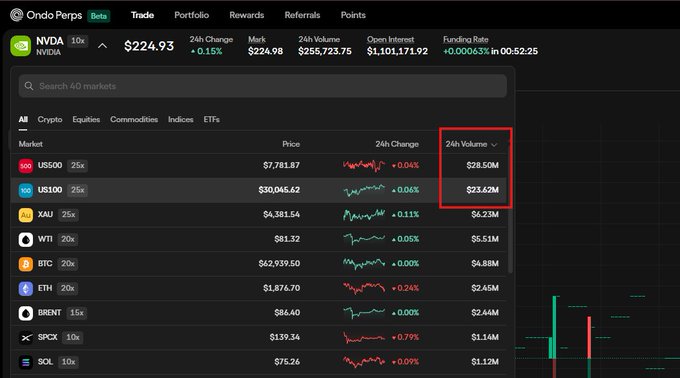This screenshot has width=680, height=378.
Task: Open the Referrals tab
Action: click(x=302, y=15)
